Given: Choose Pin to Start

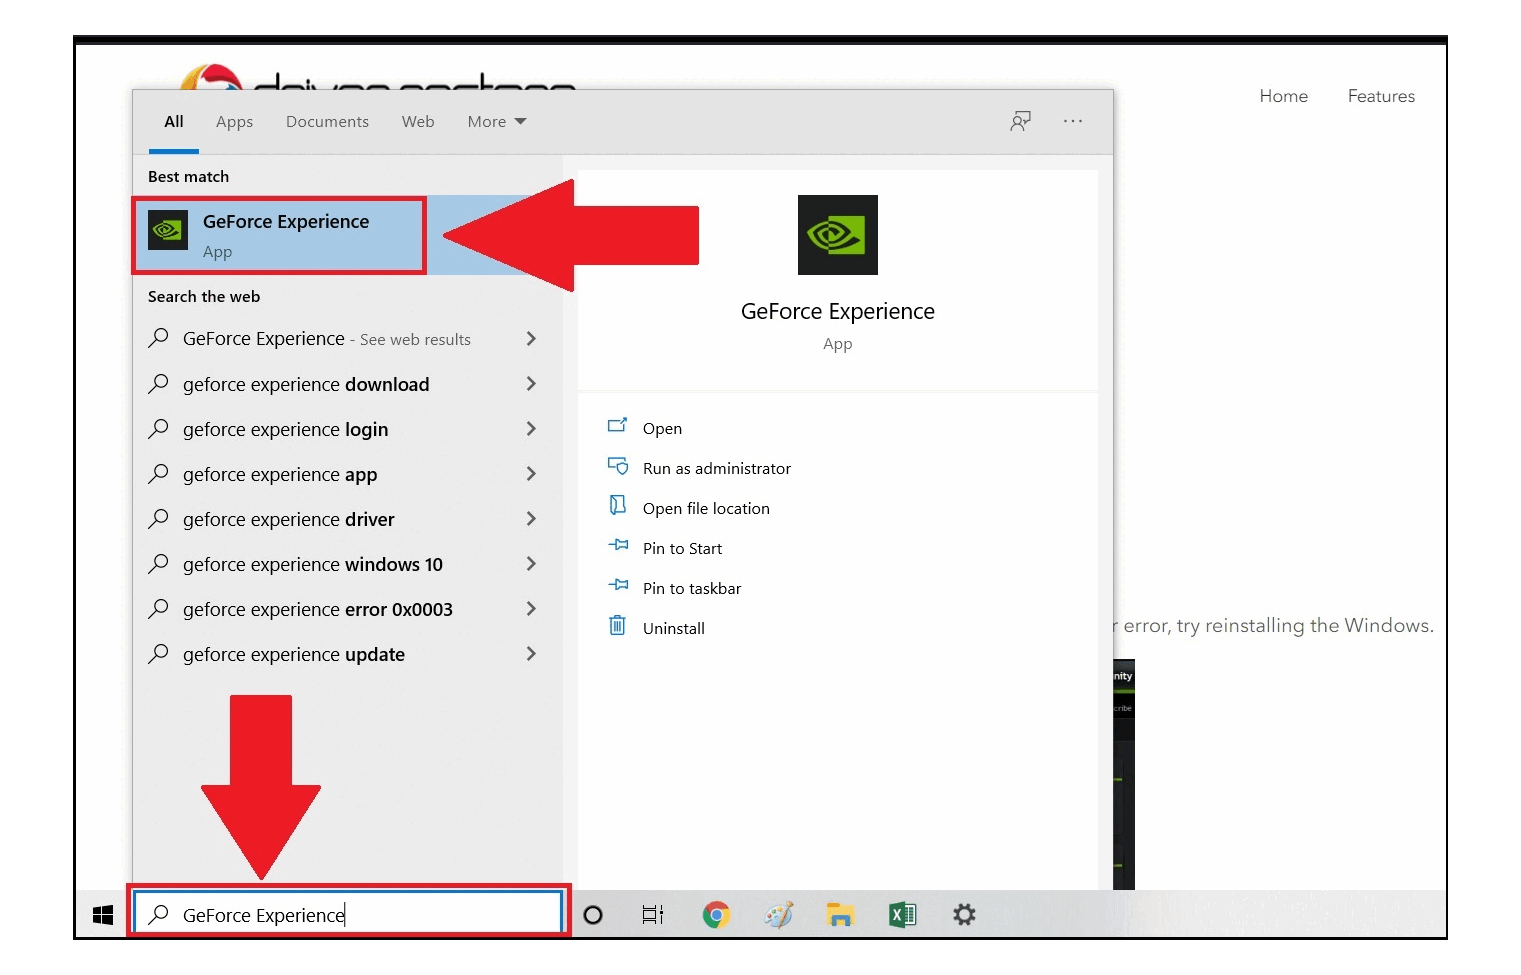Looking at the screenshot, I should tap(682, 548).
